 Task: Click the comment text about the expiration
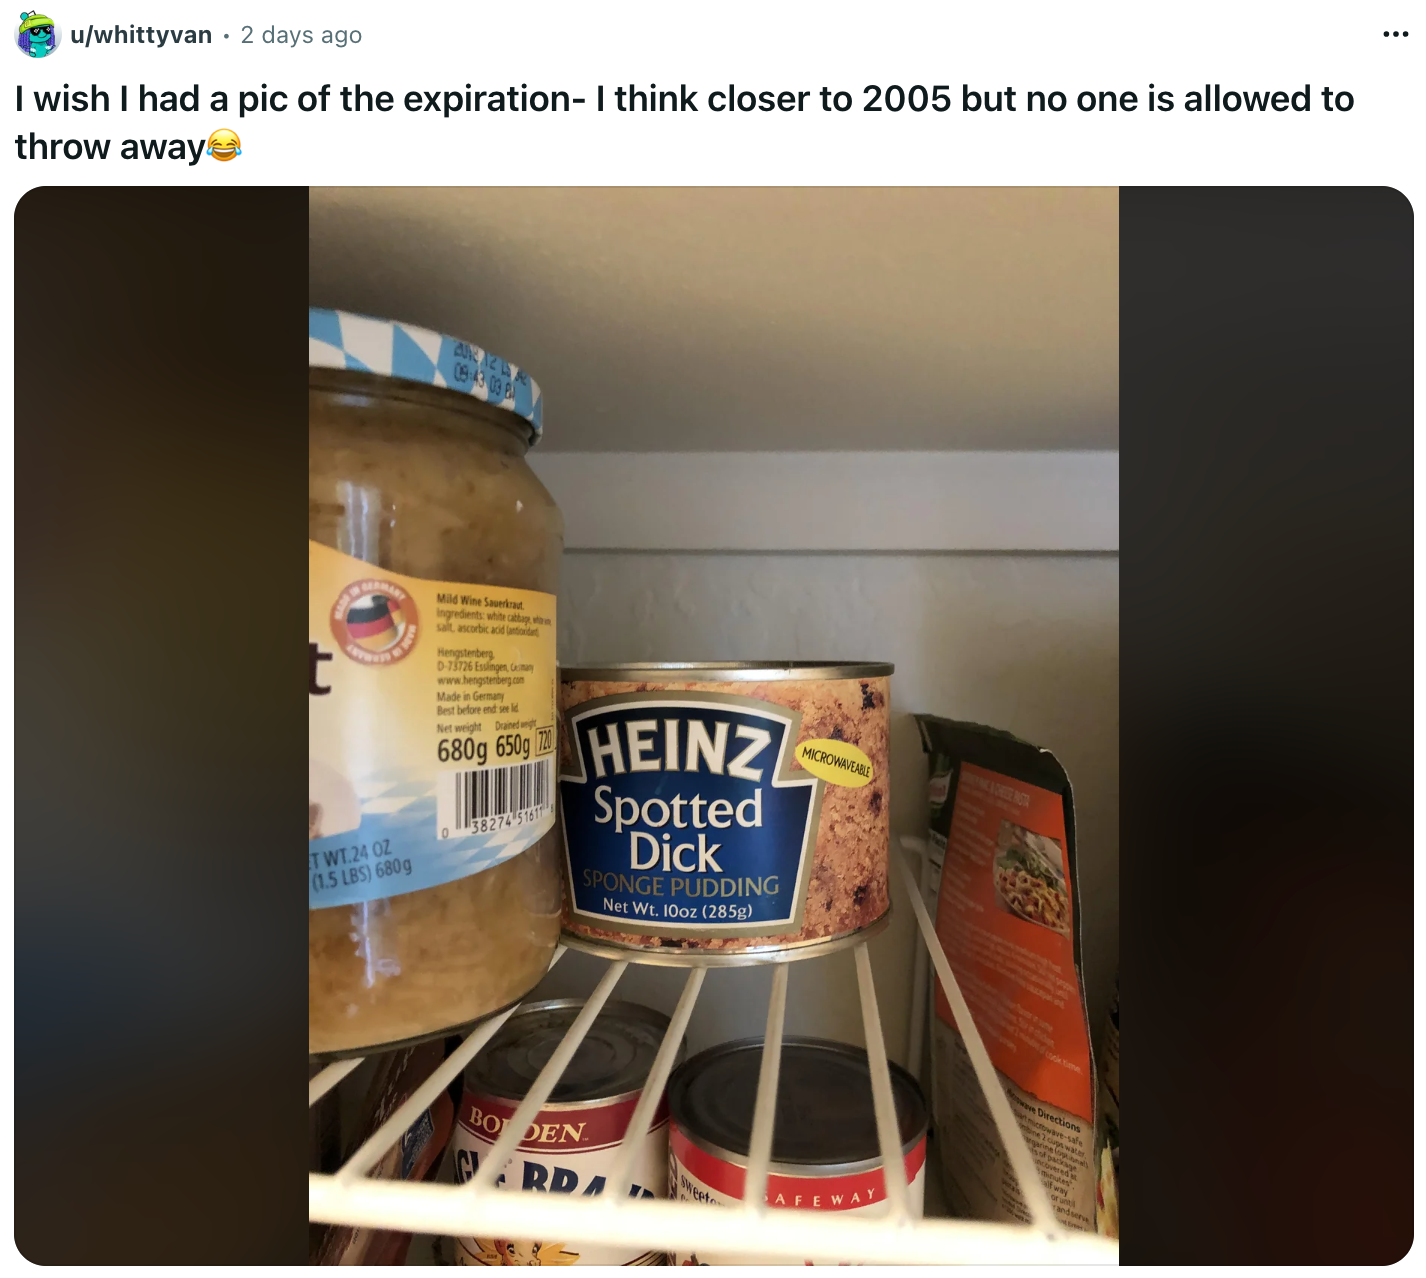pos(684,122)
